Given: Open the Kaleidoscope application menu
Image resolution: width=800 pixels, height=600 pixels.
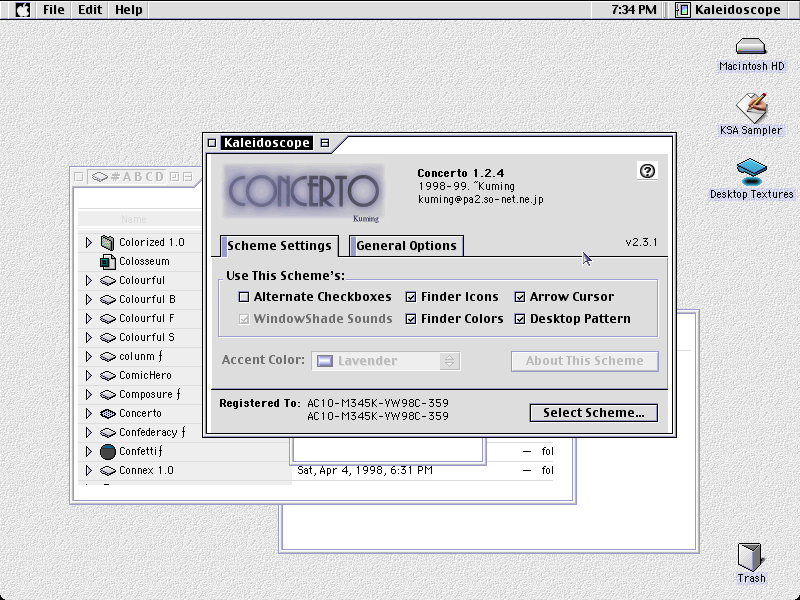Looking at the screenshot, I should pyautogui.click(x=729, y=10).
